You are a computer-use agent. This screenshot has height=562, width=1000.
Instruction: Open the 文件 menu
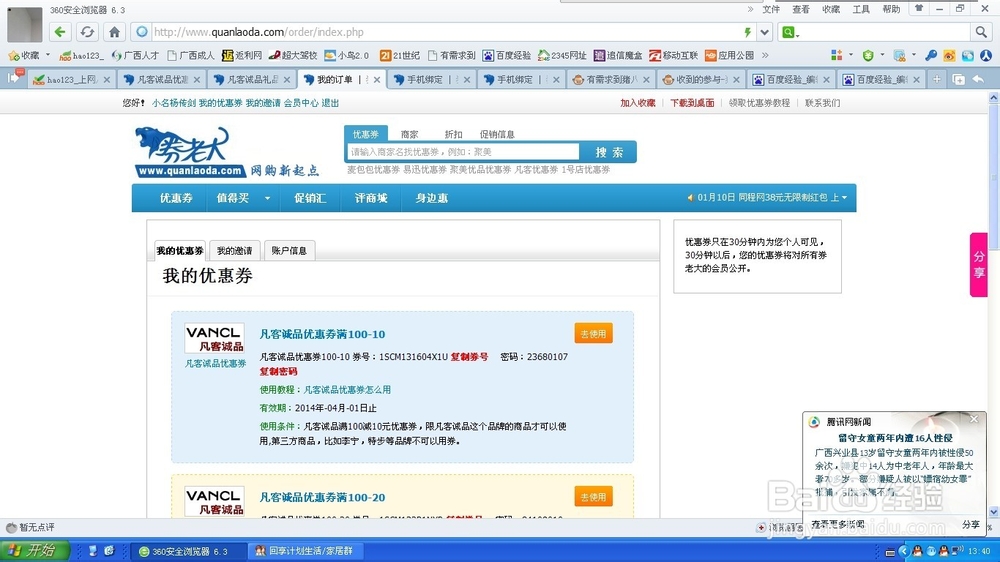(771, 9)
